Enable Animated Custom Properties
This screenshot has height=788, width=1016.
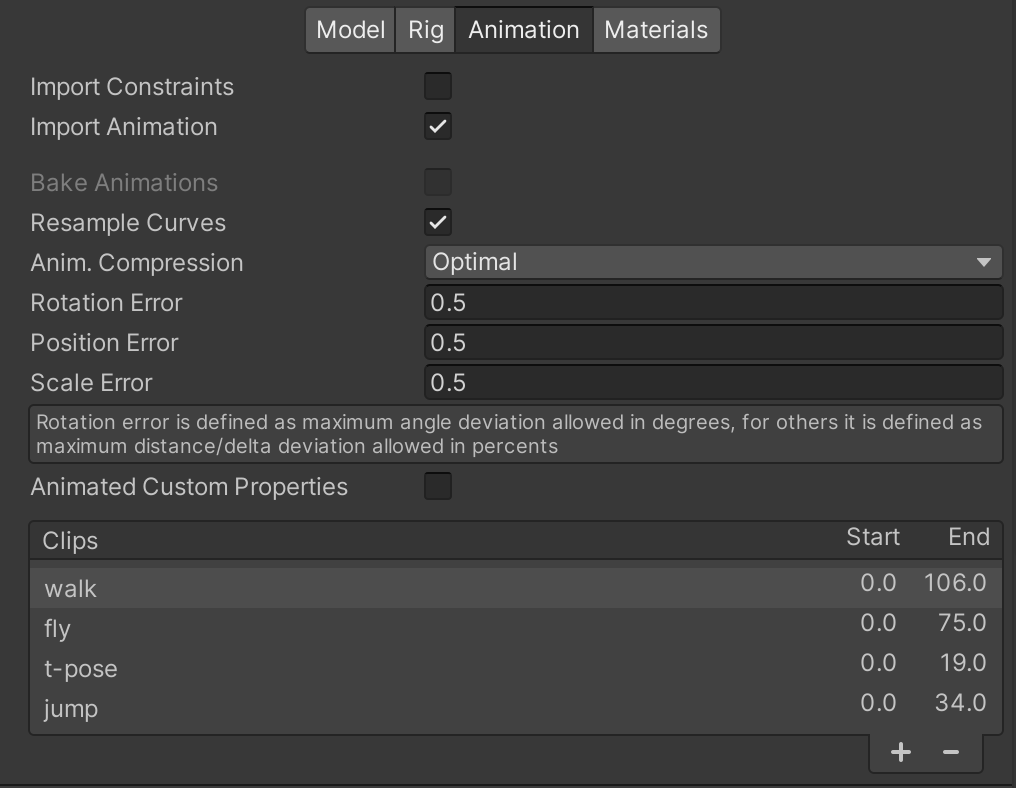tap(438, 486)
